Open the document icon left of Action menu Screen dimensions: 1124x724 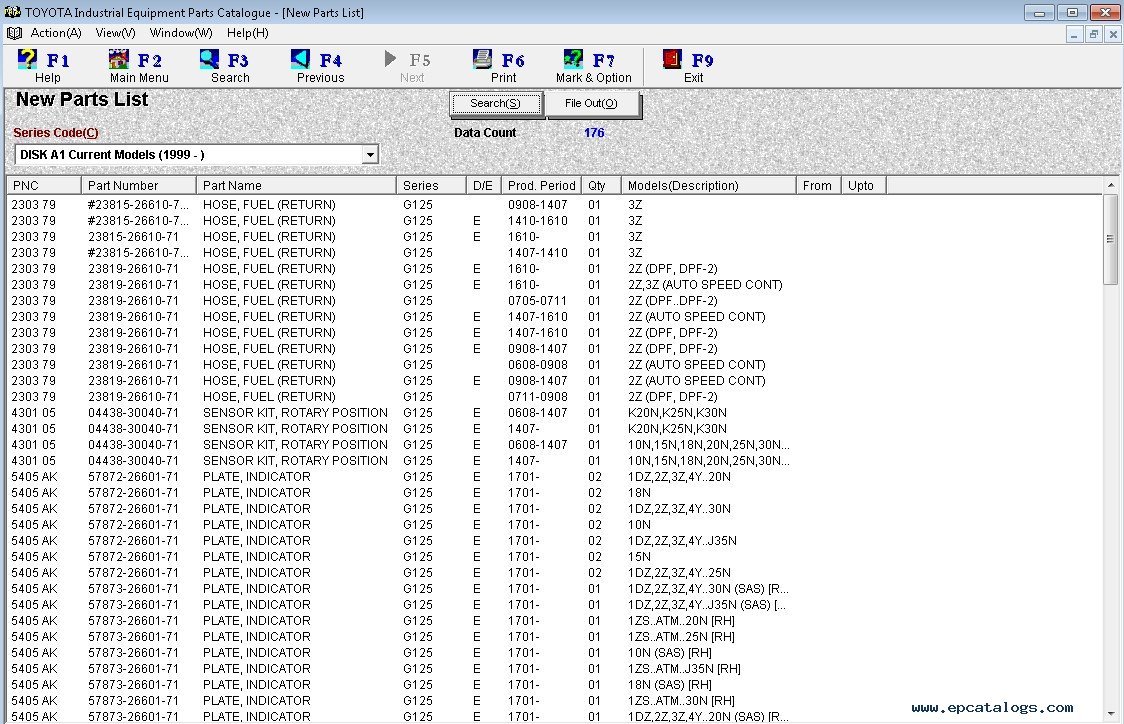[x=14, y=33]
